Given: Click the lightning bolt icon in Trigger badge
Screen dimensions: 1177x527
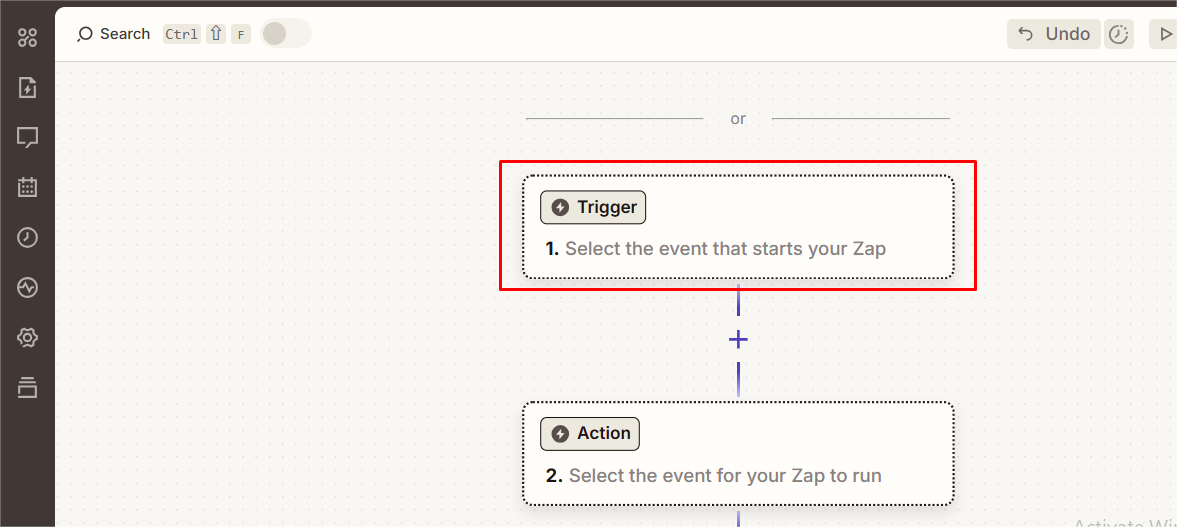Looking at the screenshot, I should click(x=560, y=207).
